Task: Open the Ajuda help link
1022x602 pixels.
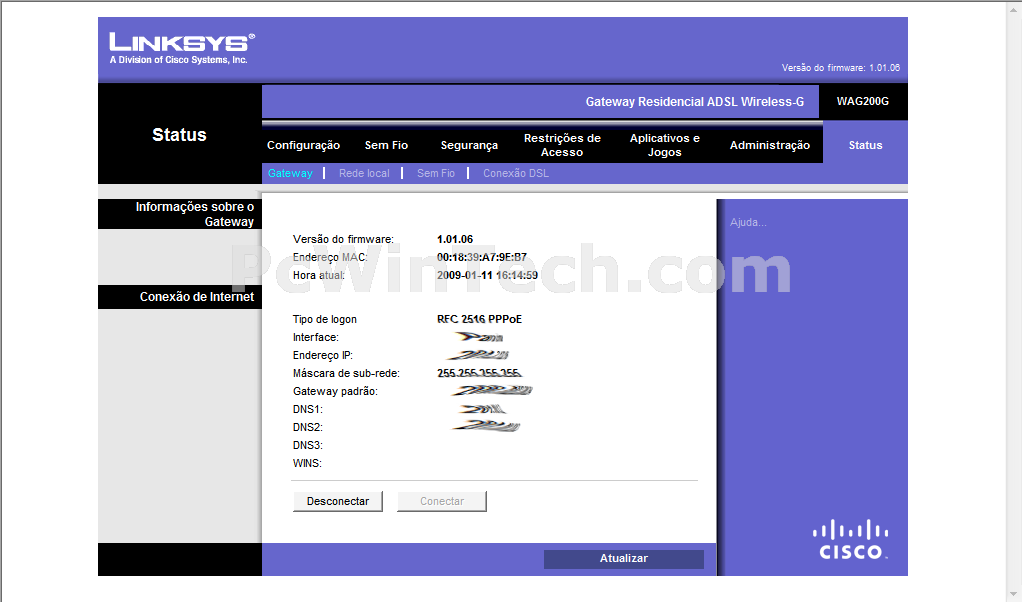Action: click(748, 222)
